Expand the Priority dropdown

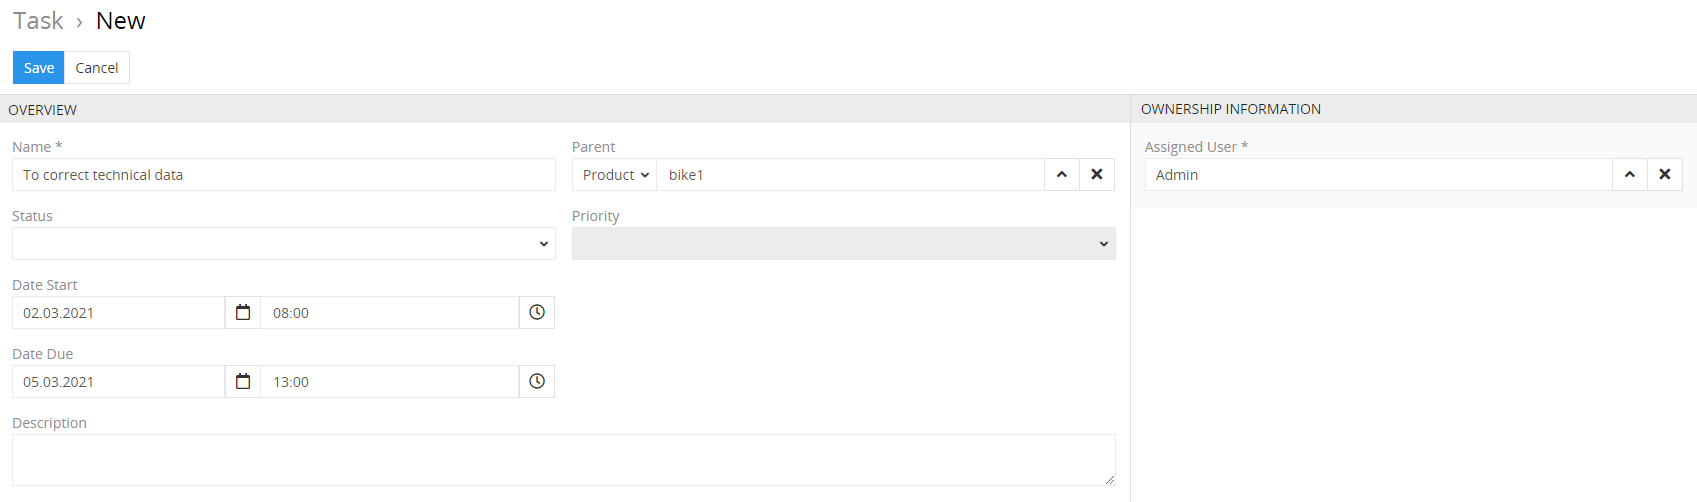(x=844, y=244)
